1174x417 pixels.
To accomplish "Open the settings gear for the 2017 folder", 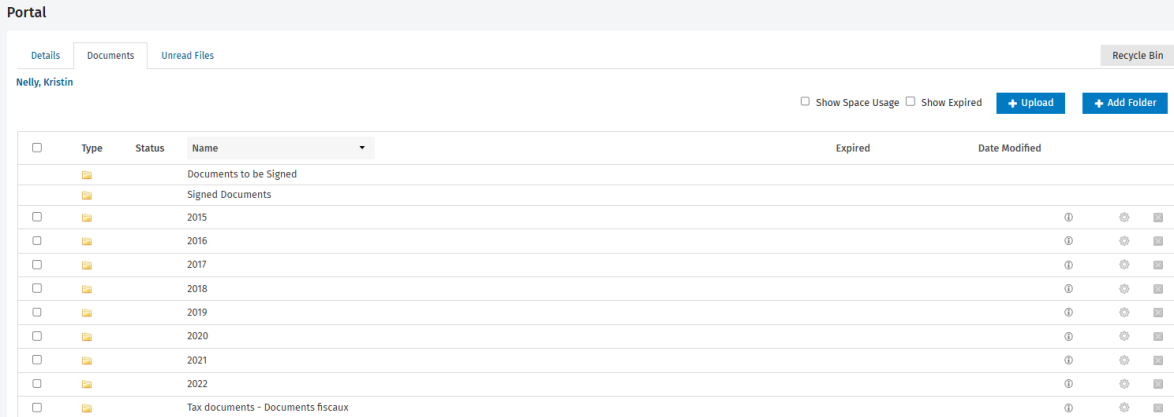I will 1124,265.
